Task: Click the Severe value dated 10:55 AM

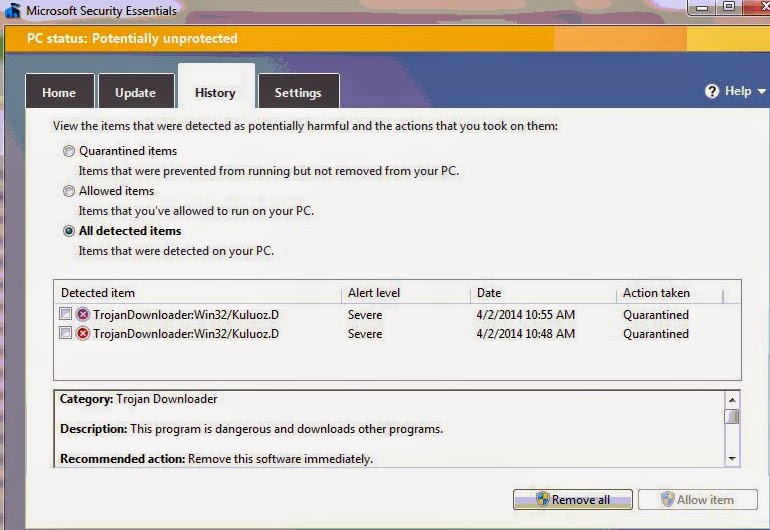Action: tap(365, 315)
